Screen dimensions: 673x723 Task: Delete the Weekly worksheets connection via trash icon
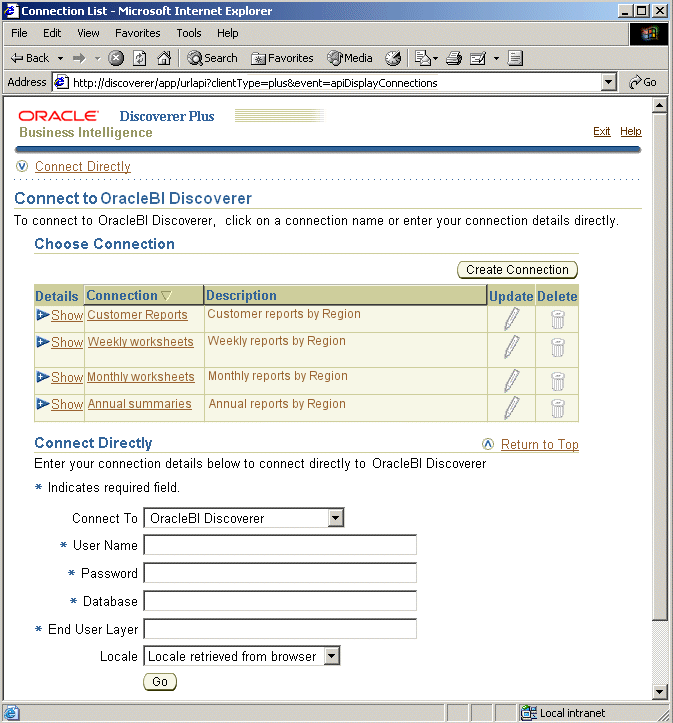(558, 347)
